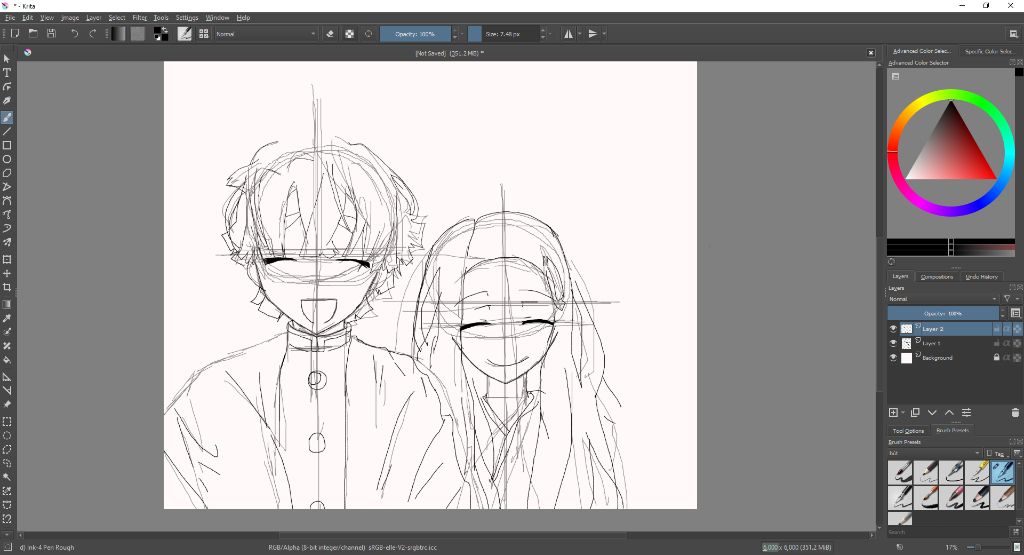Screen dimensions: 1024x555
Task: Open the brush preset tag dropdown
Action: point(935,453)
